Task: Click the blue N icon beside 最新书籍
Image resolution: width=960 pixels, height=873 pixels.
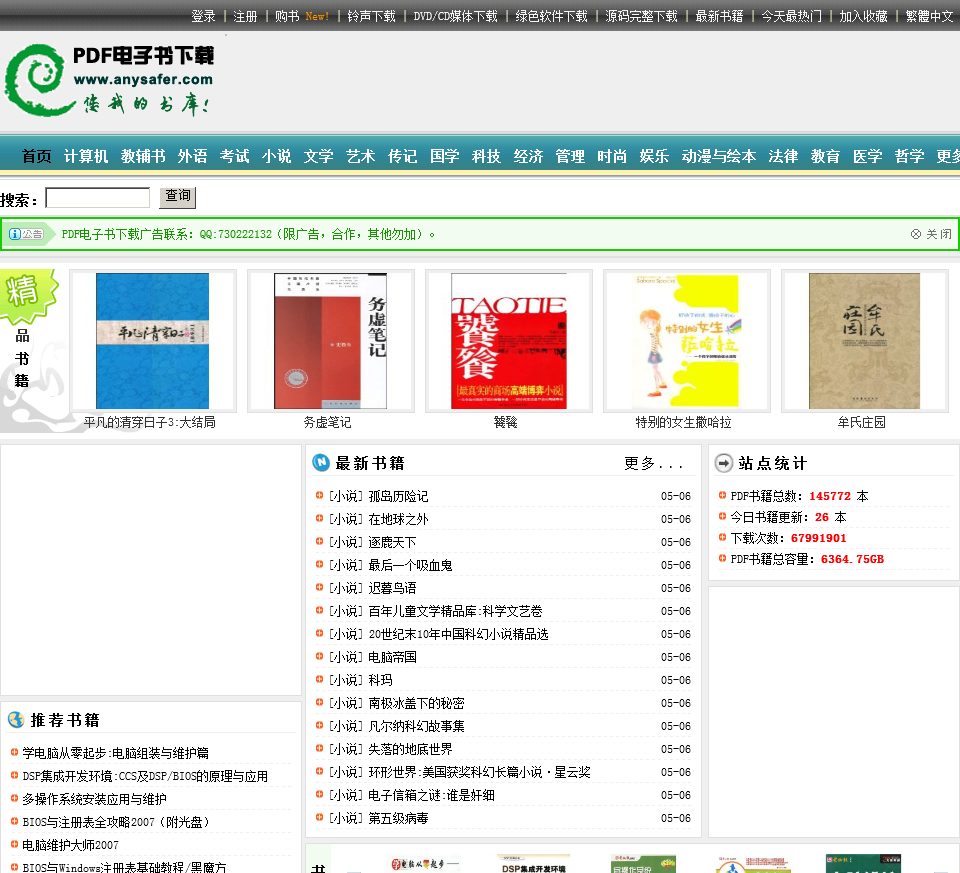Action: point(321,463)
